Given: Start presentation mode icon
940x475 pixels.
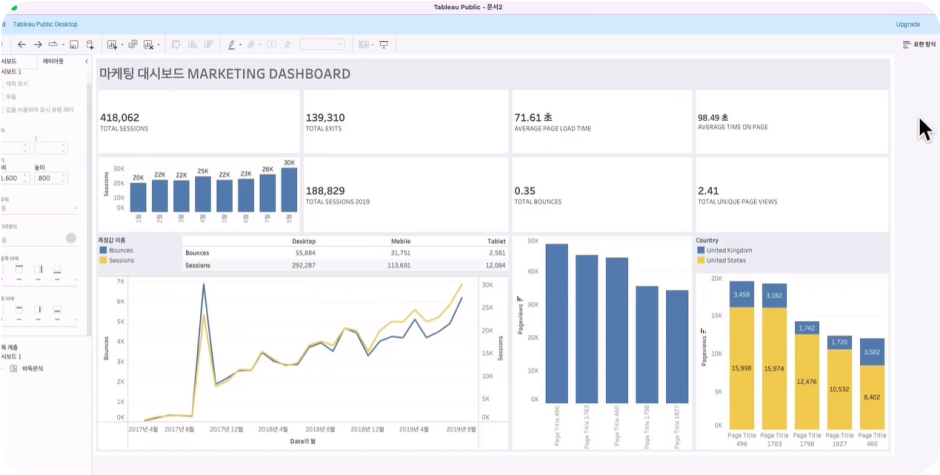Looking at the screenshot, I should coord(384,44).
